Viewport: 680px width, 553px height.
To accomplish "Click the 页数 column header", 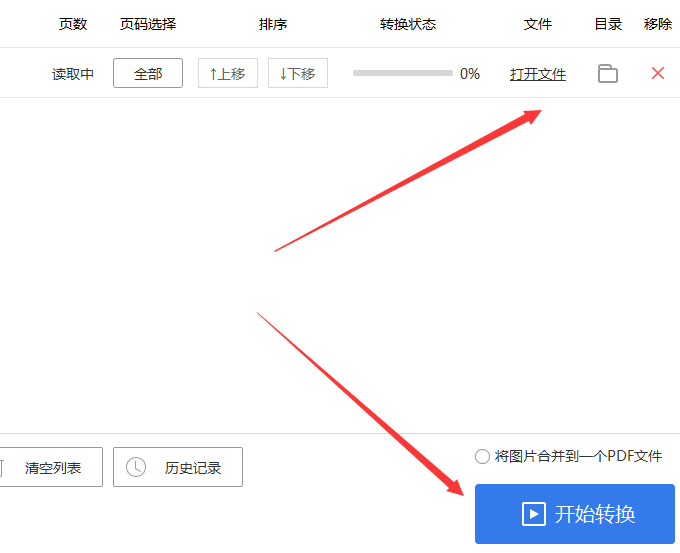I will 73,24.
